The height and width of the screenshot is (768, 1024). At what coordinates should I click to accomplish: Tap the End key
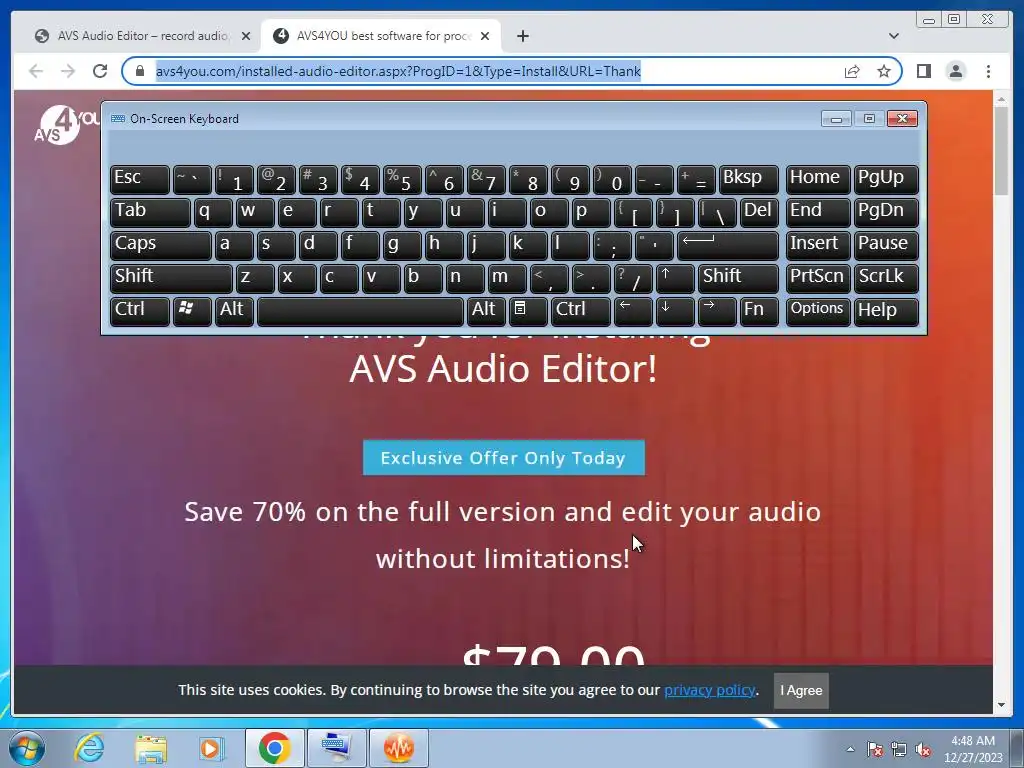tap(818, 212)
